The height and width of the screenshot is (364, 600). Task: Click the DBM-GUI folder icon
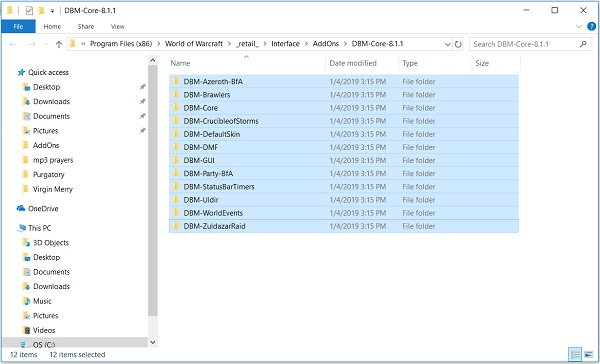176,160
